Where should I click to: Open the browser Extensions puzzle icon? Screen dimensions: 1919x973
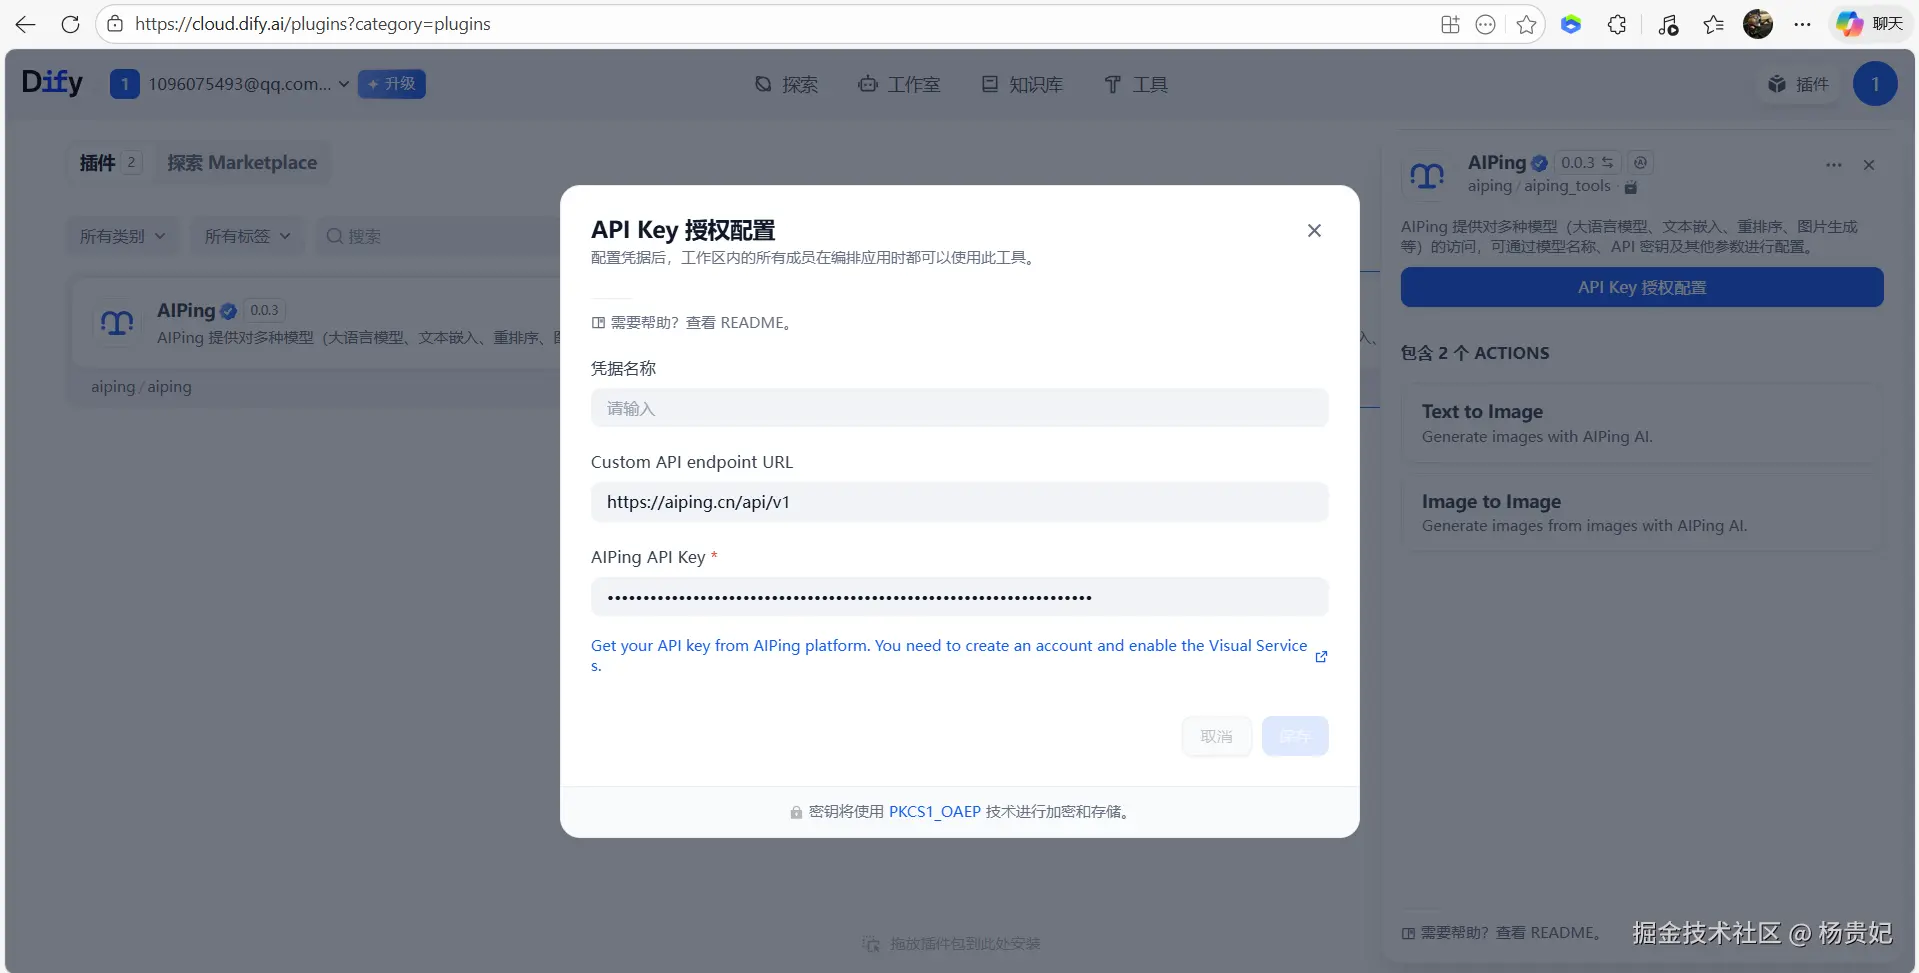(x=1617, y=24)
